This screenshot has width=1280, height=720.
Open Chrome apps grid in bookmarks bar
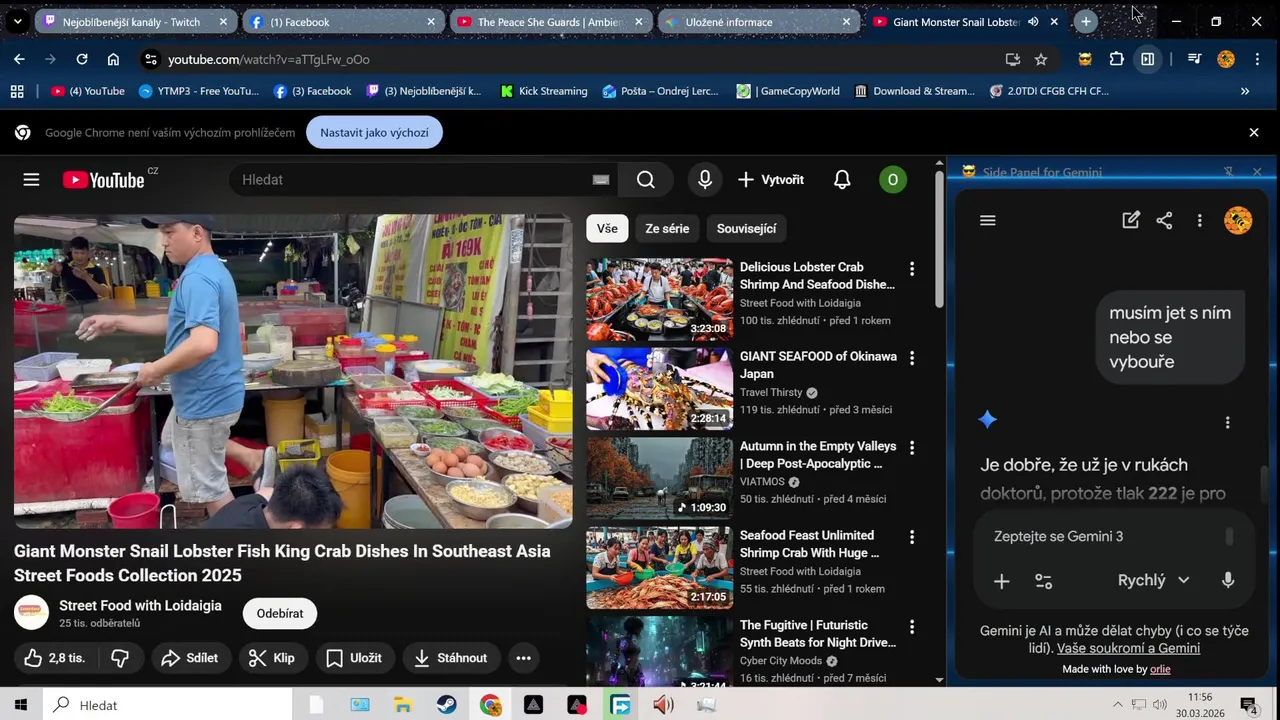click(x=17, y=91)
